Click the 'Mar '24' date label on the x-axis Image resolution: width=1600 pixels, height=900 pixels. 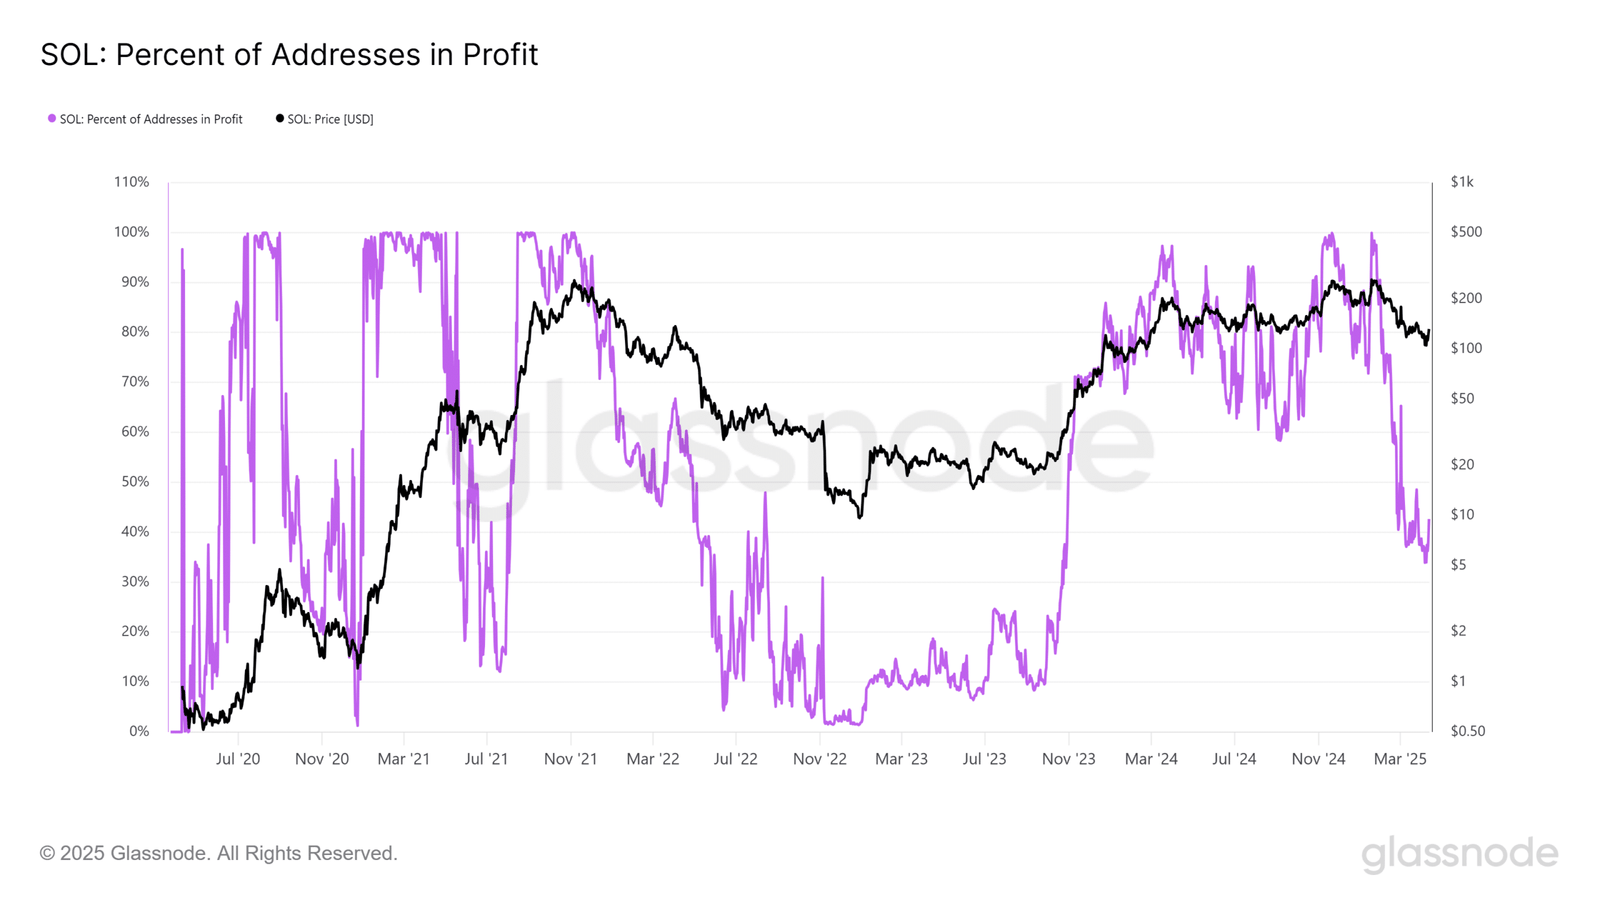tap(1151, 759)
